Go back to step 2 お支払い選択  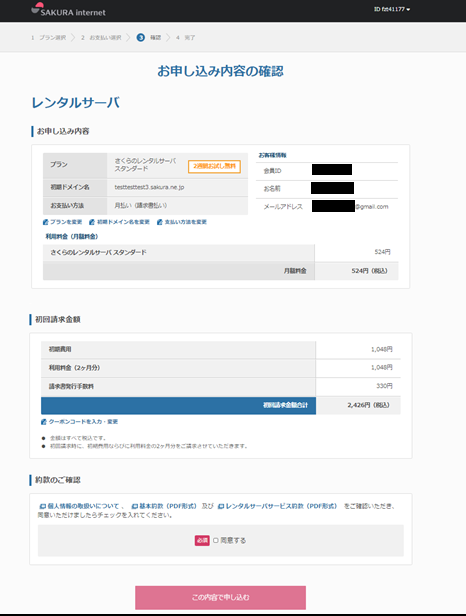[101, 38]
